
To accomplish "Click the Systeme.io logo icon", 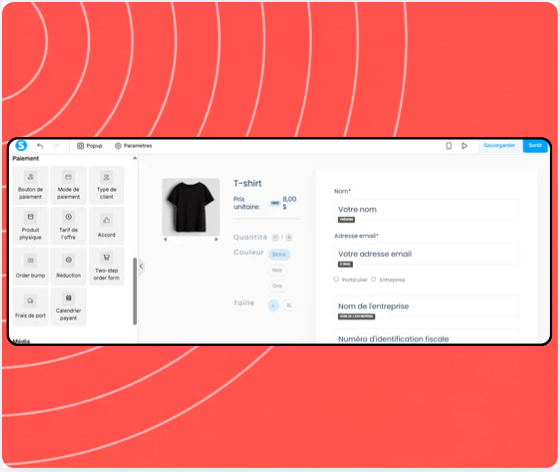I will tap(21, 145).
